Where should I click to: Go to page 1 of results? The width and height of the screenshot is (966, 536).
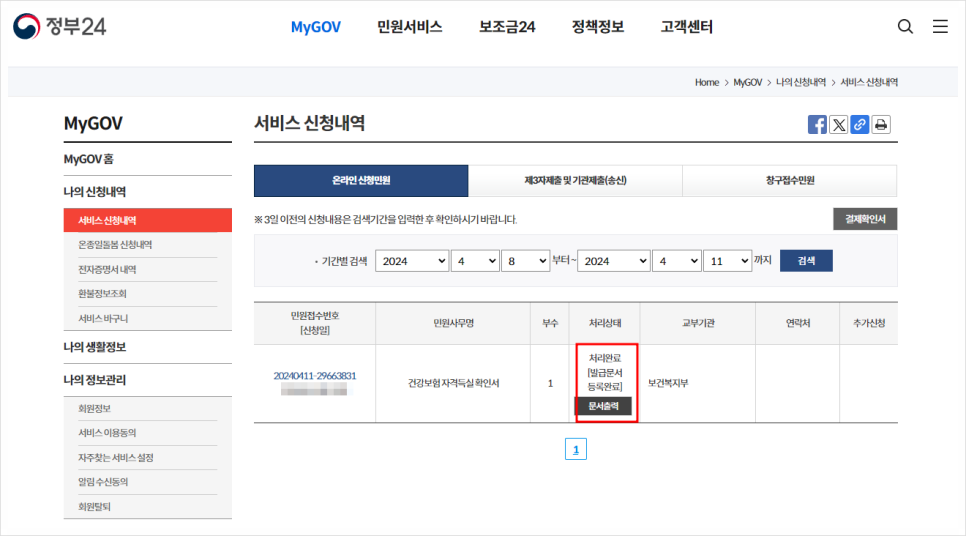576,449
